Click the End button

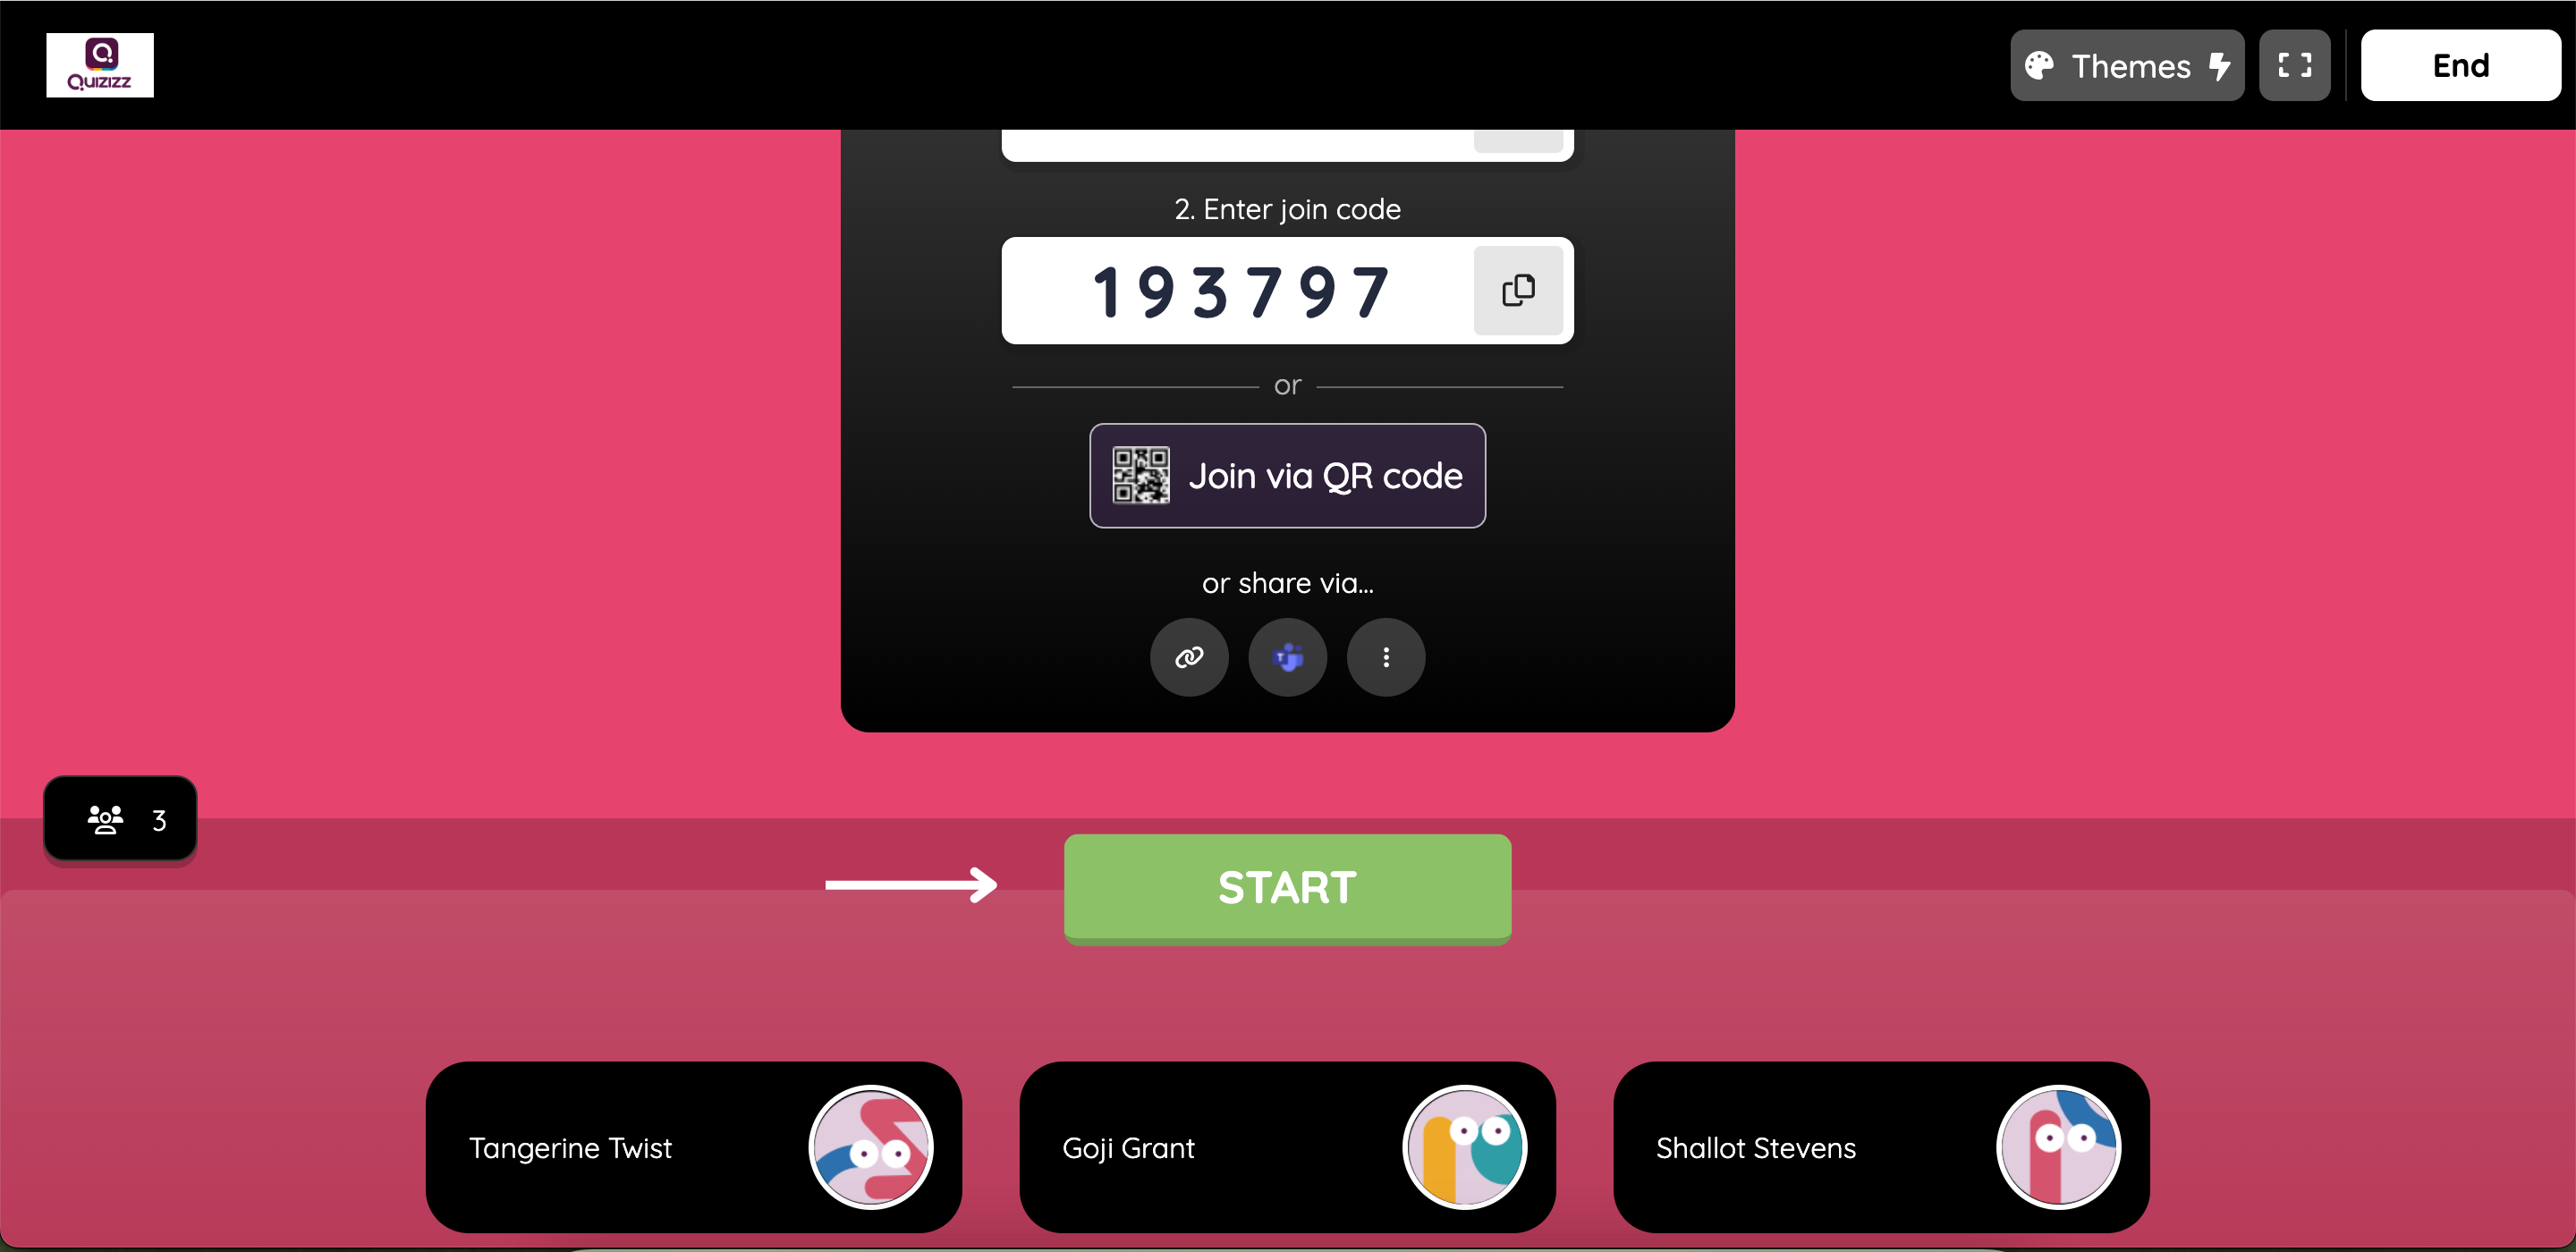click(x=2462, y=65)
